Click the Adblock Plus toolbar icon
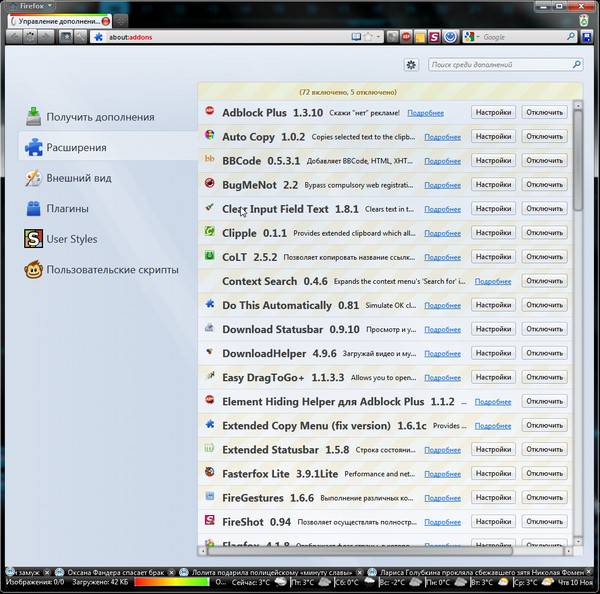The width and height of the screenshot is (600, 594). [x=406, y=37]
